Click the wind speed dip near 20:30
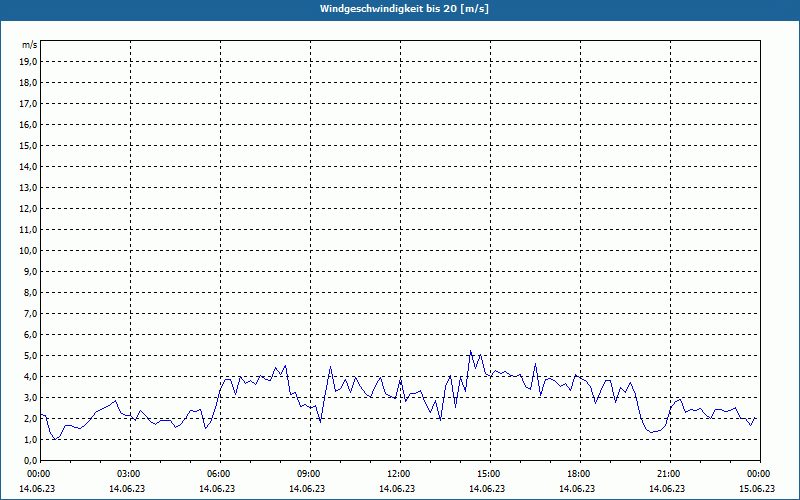The width and height of the screenshot is (800, 500). pyautogui.click(x=652, y=432)
